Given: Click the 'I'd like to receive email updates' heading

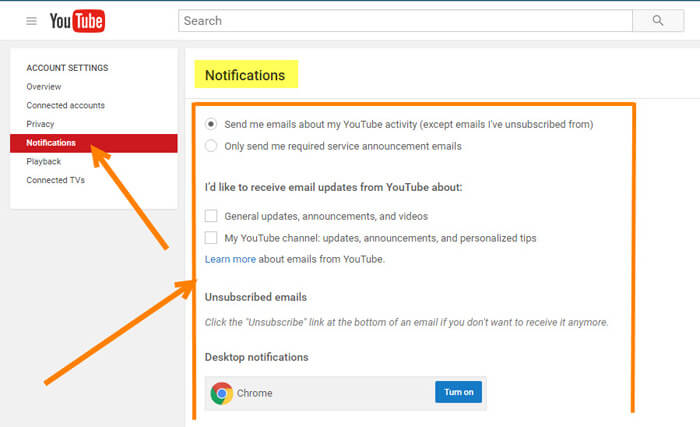Looking at the screenshot, I should click(x=333, y=187).
